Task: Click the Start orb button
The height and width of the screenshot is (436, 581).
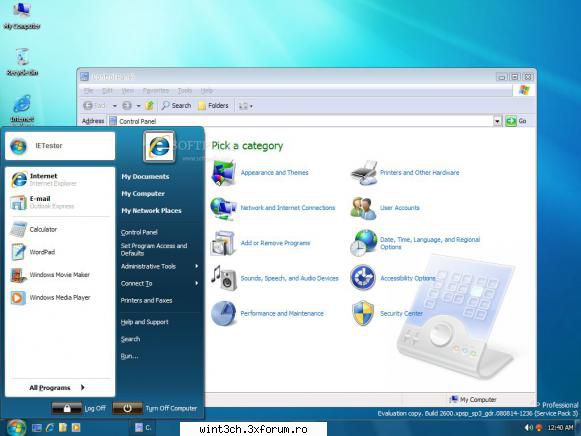Action: [x=16, y=427]
